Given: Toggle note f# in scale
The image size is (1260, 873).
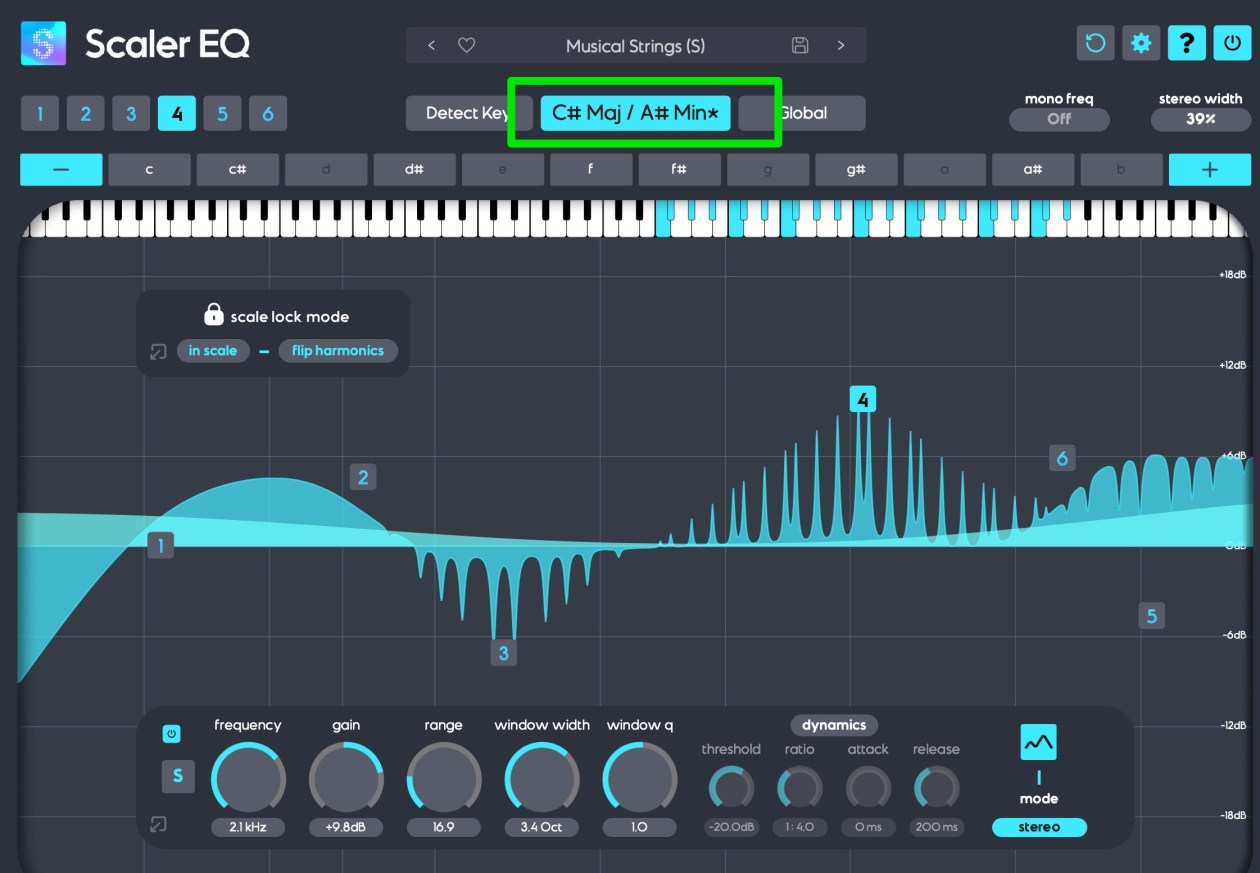Looking at the screenshot, I should click(679, 169).
